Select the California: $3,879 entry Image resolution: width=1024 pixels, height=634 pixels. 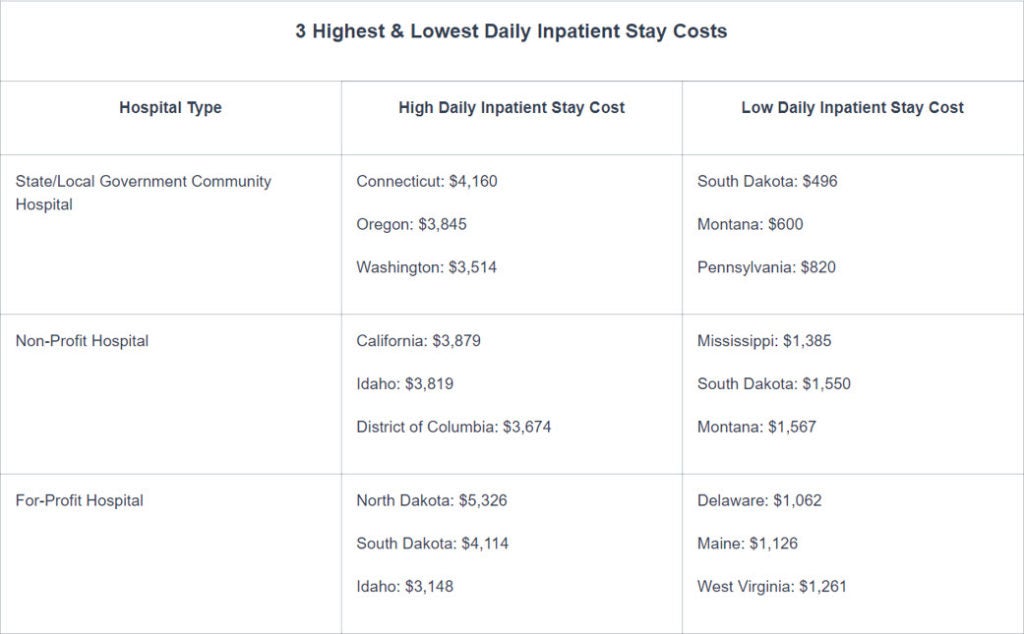pos(419,341)
